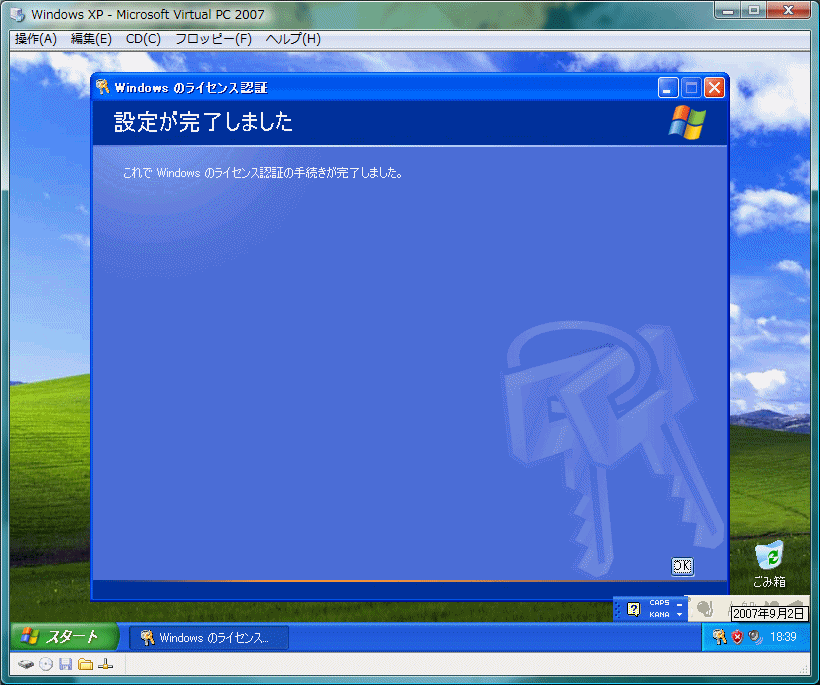Click the OK button in activation dialog
The width and height of the screenshot is (820, 685).
pos(682,566)
